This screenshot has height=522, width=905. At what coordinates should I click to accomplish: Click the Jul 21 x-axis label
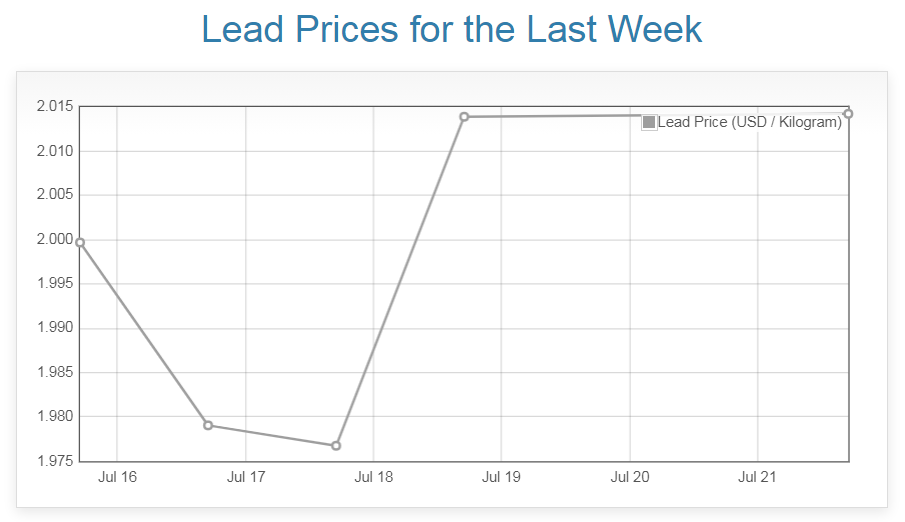point(757,478)
